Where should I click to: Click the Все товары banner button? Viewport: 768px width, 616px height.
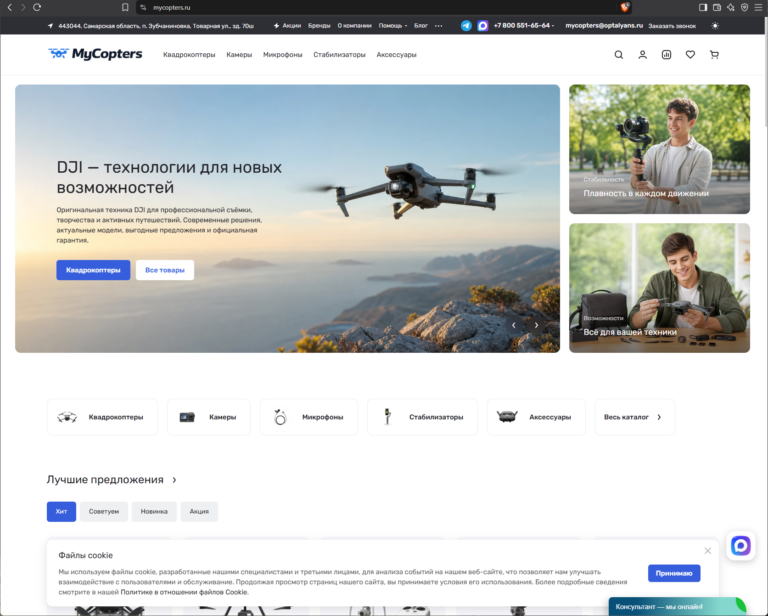tap(165, 270)
